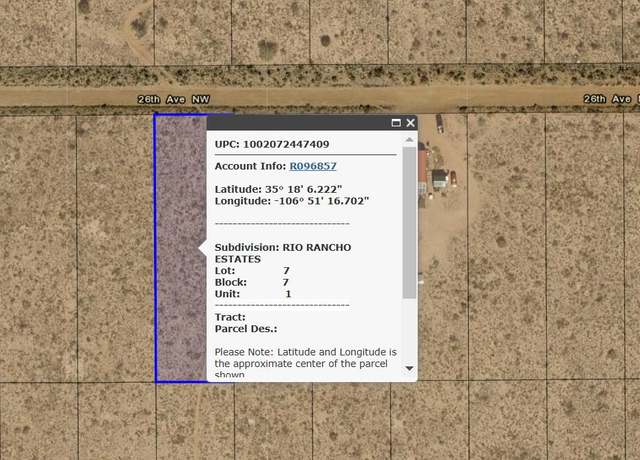The height and width of the screenshot is (460, 640).
Task: Select the parcel west of highlighted lot
Action: [116, 248]
